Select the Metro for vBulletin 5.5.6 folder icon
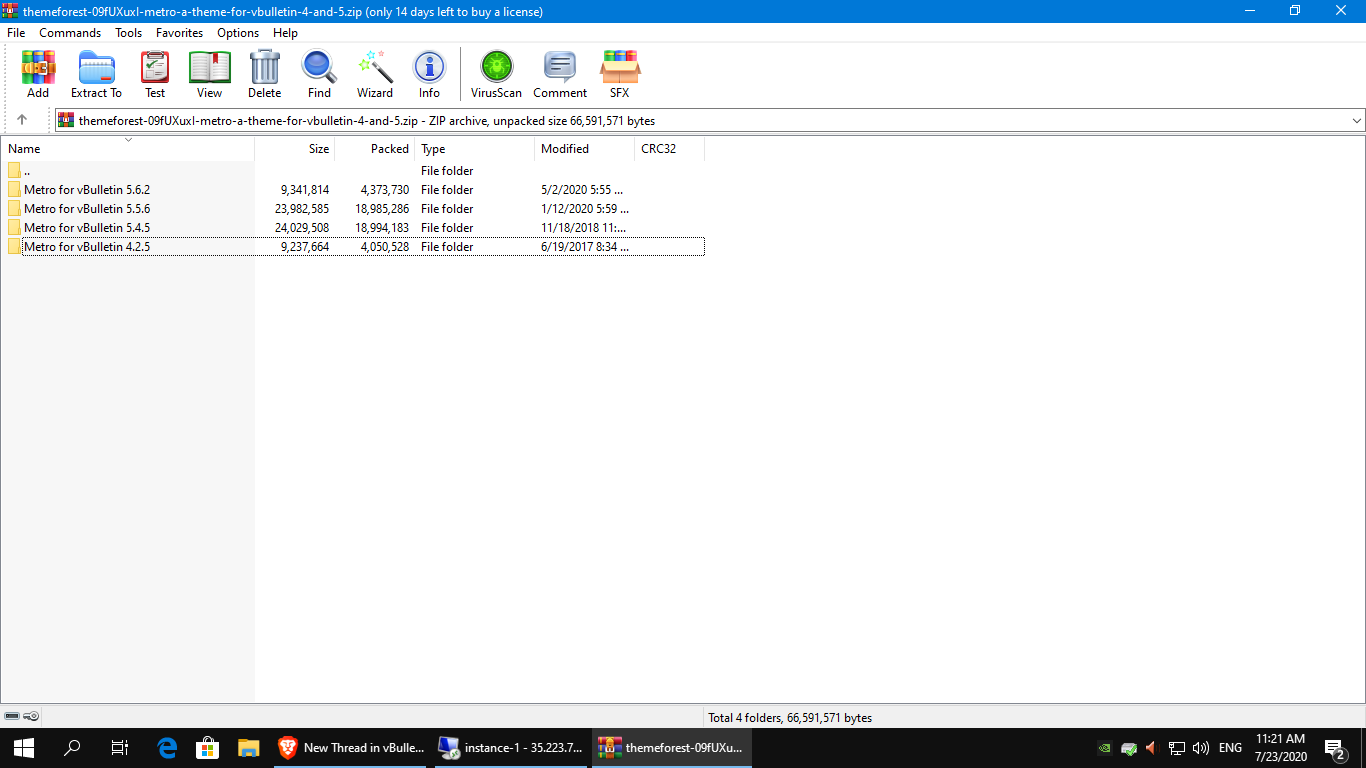This screenshot has width=1366, height=768. click(14, 209)
